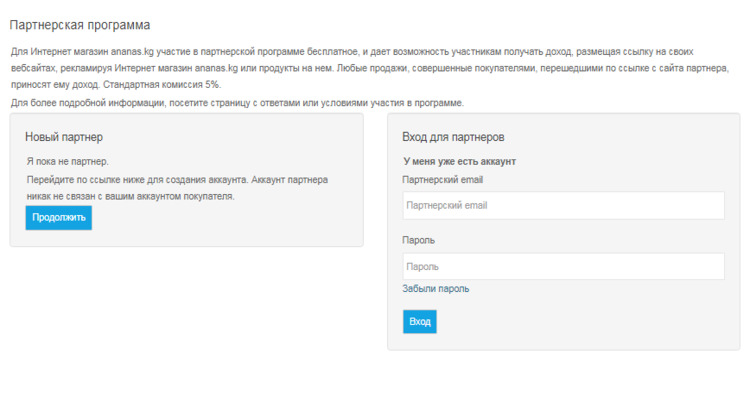The width and height of the screenshot is (750, 400).
Task: Focus the Пароль input field
Action: tap(563, 267)
